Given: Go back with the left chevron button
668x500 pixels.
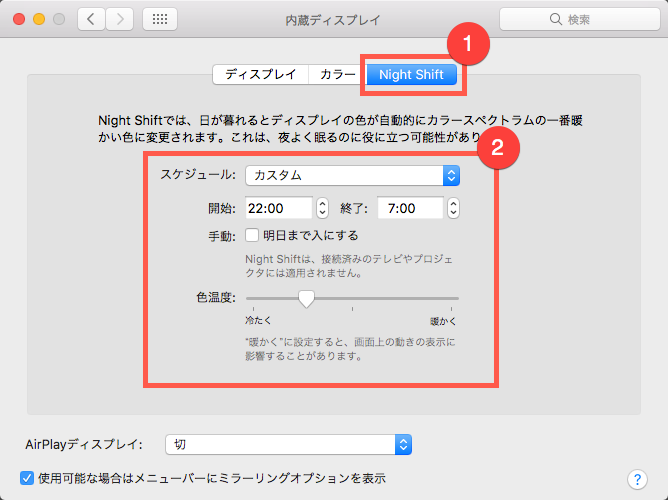Looking at the screenshot, I should [x=91, y=19].
